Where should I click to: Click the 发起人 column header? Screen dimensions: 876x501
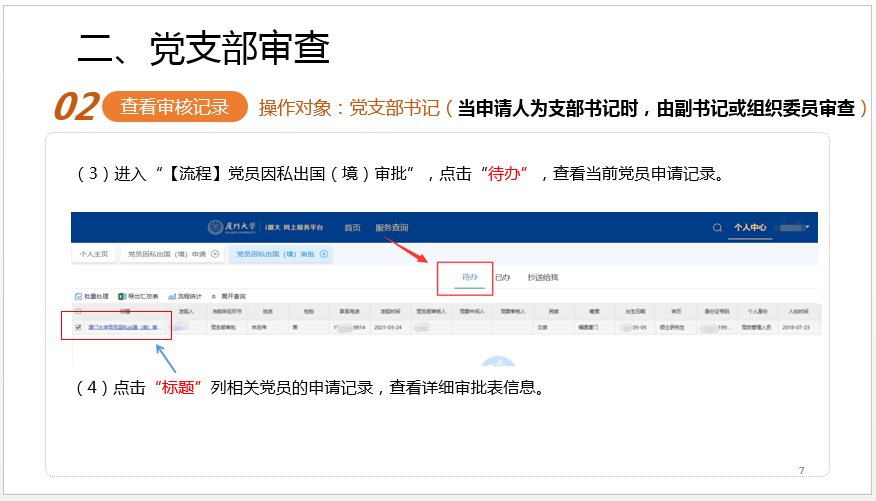coord(186,311)
